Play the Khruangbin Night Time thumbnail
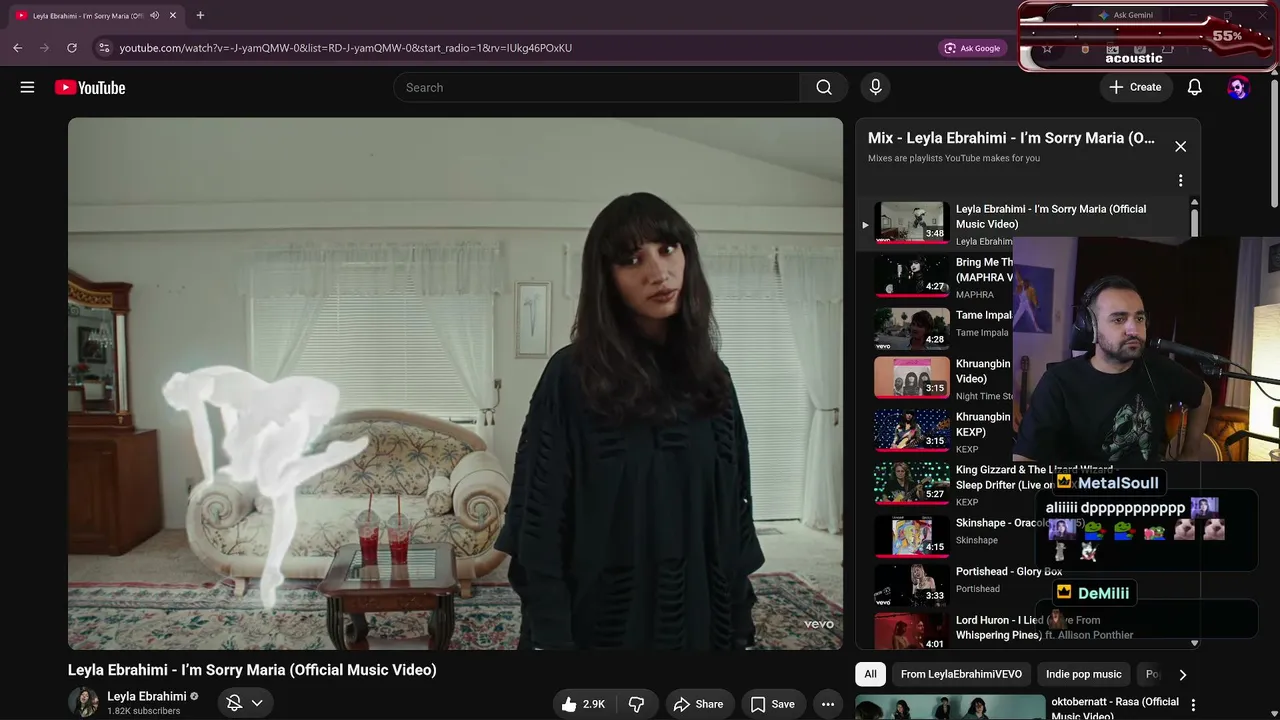Viewport: 1280px width, 720px height. (x=912, y=378)
